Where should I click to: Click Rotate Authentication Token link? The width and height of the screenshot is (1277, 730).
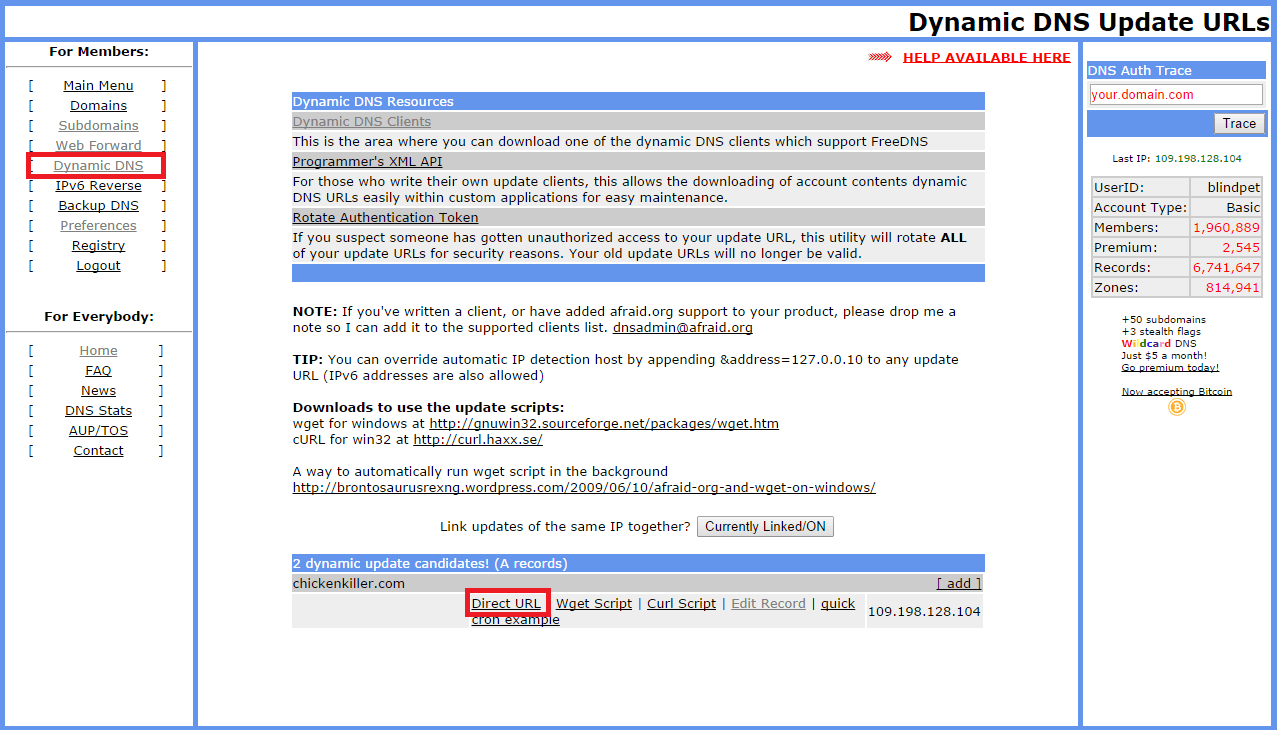385,218
